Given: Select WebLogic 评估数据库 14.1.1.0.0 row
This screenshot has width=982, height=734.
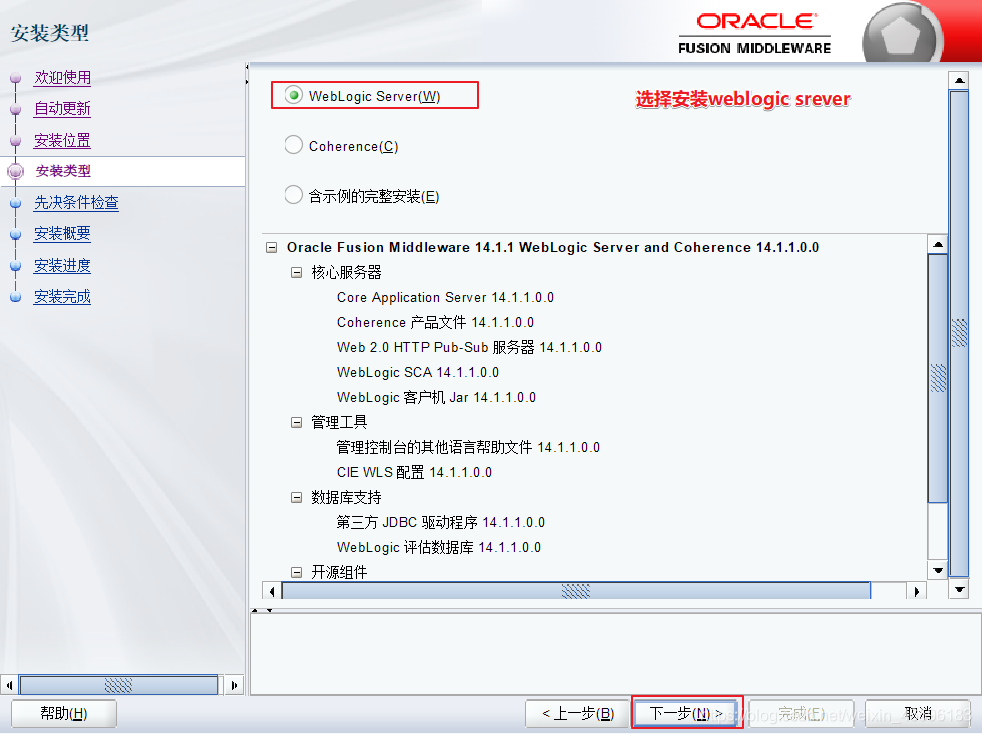Looking at the screenshot, I should coord(438,547).
